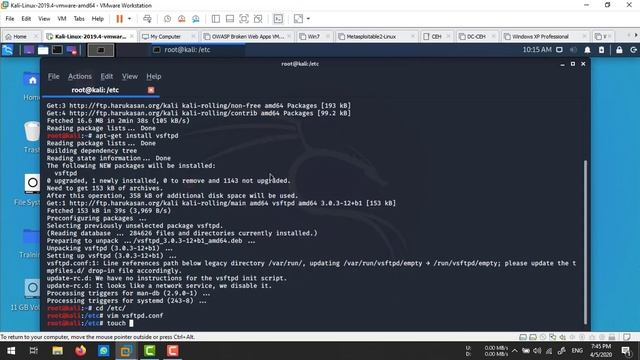Screen dimensions: 640x360
Task: Take a snapshot using the clock icon
Action: coord(167,19)
